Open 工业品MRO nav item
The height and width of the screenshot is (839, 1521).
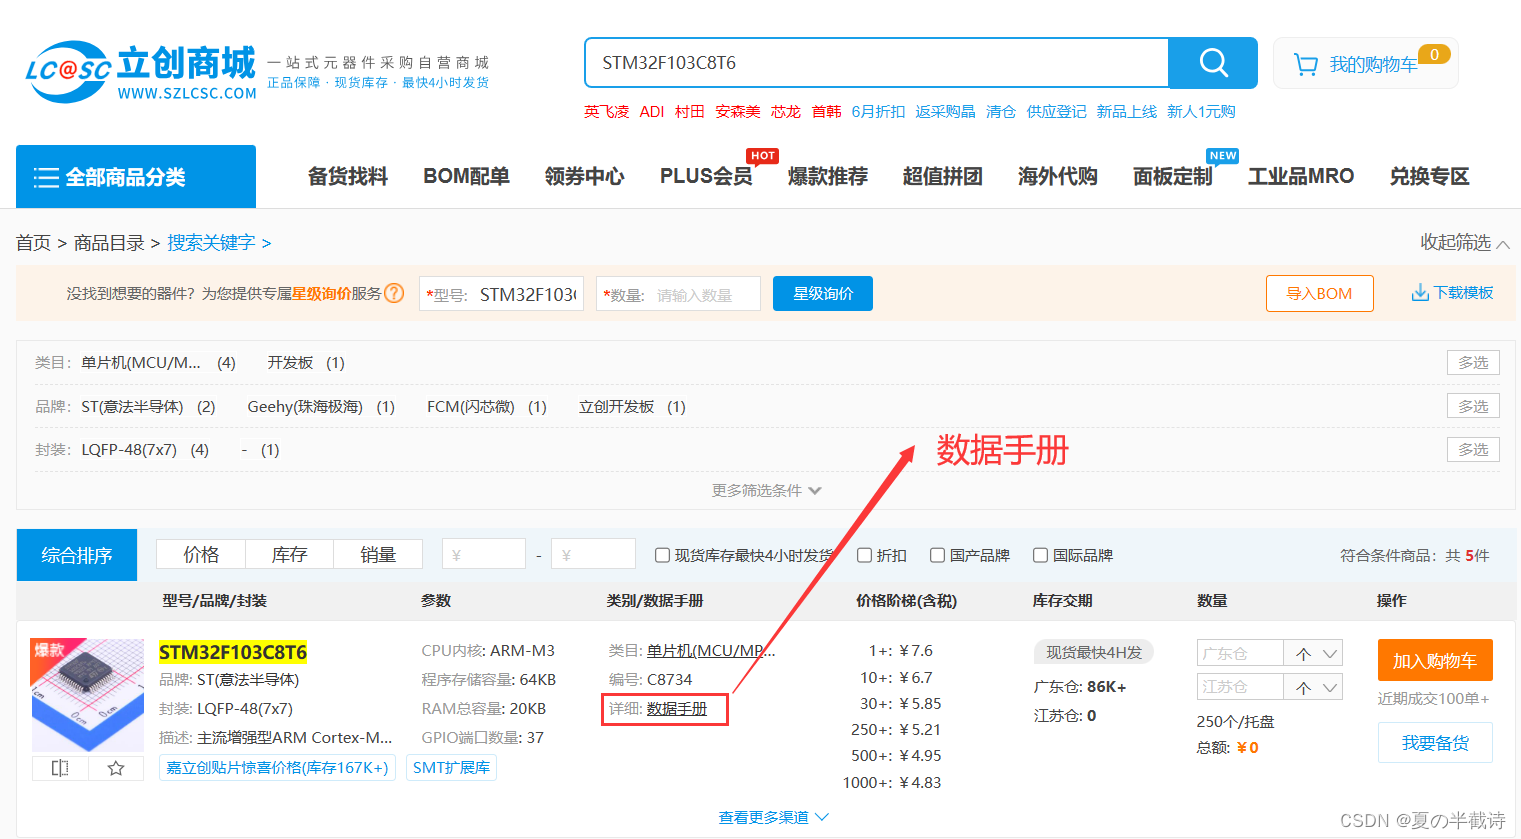1301,176
